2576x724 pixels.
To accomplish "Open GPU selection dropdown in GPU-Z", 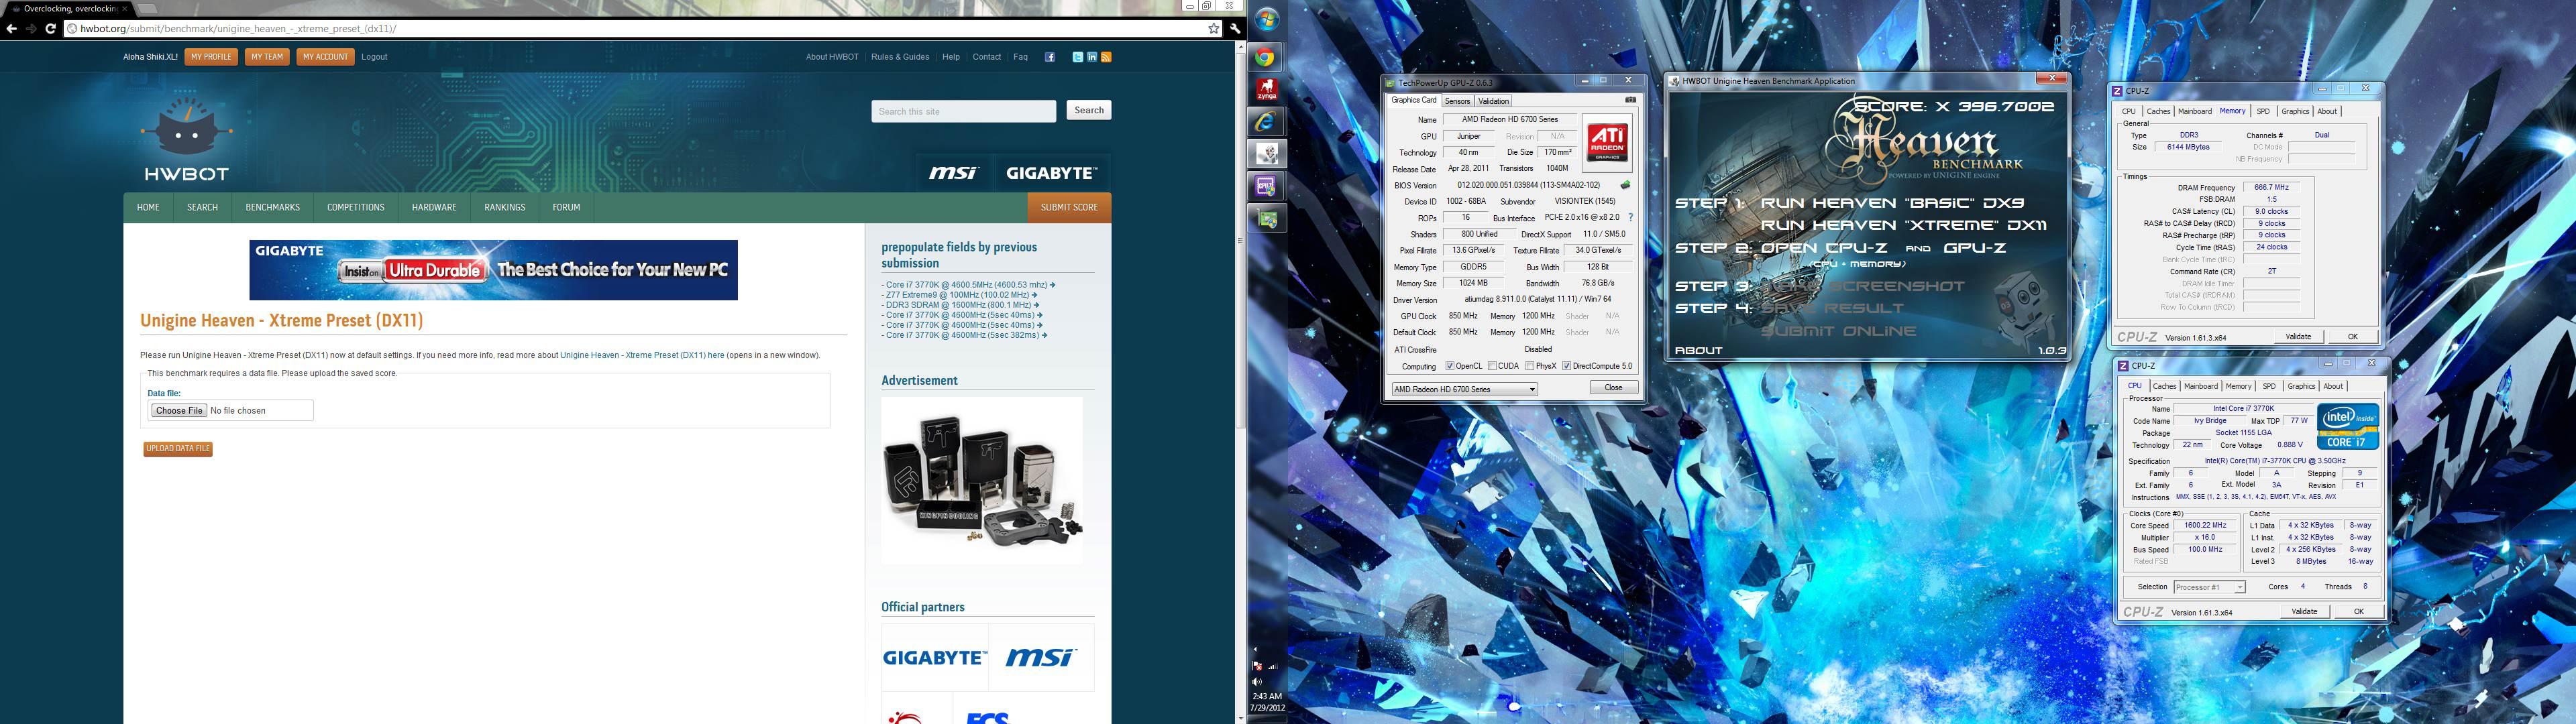I will click(1464, 389).
